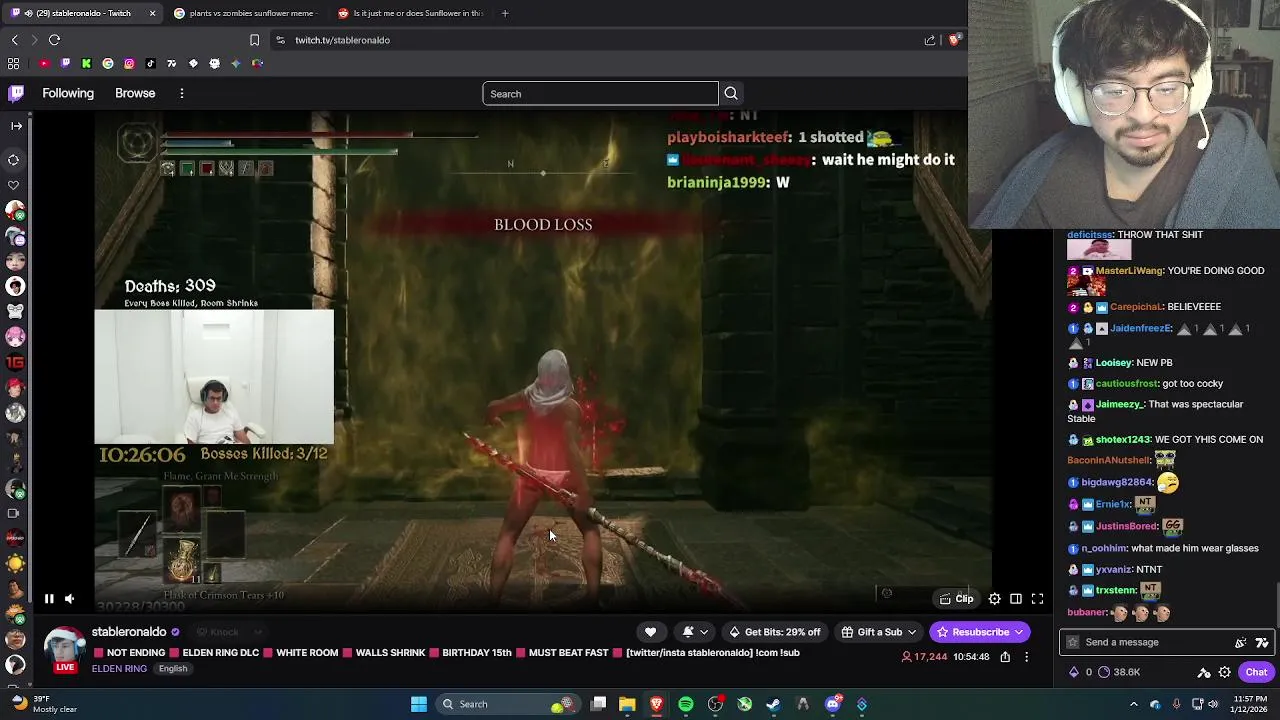Click the English language tag

(173, 668)
